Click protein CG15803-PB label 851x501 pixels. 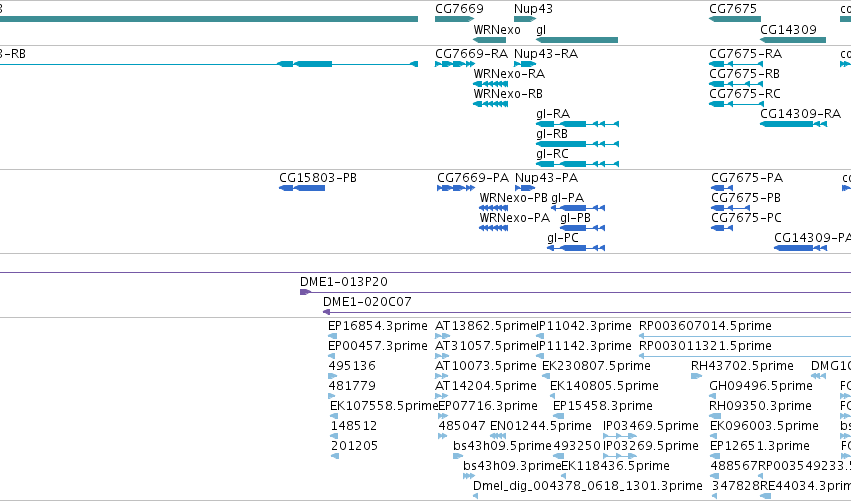pos(317,178)
